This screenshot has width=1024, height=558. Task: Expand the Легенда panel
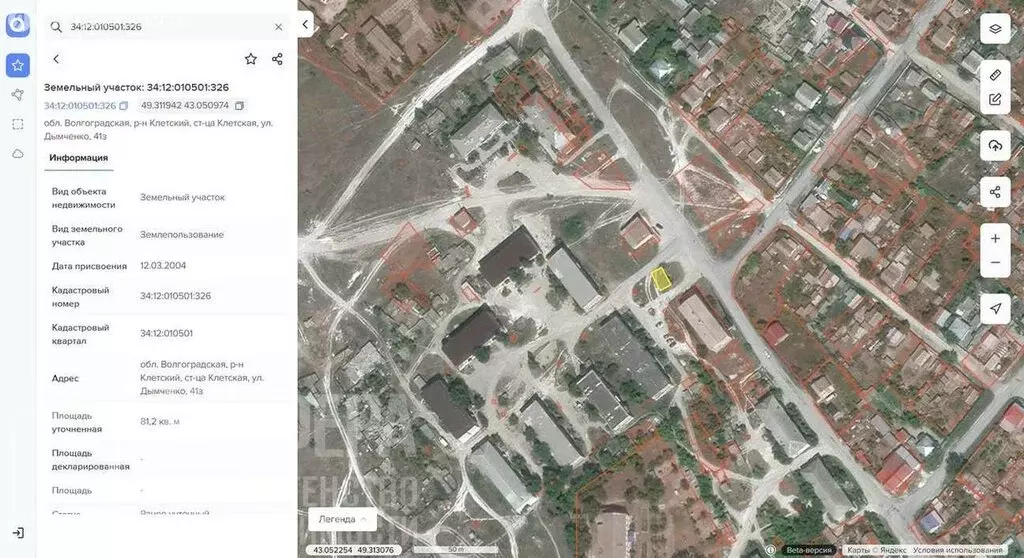point(342,519)
